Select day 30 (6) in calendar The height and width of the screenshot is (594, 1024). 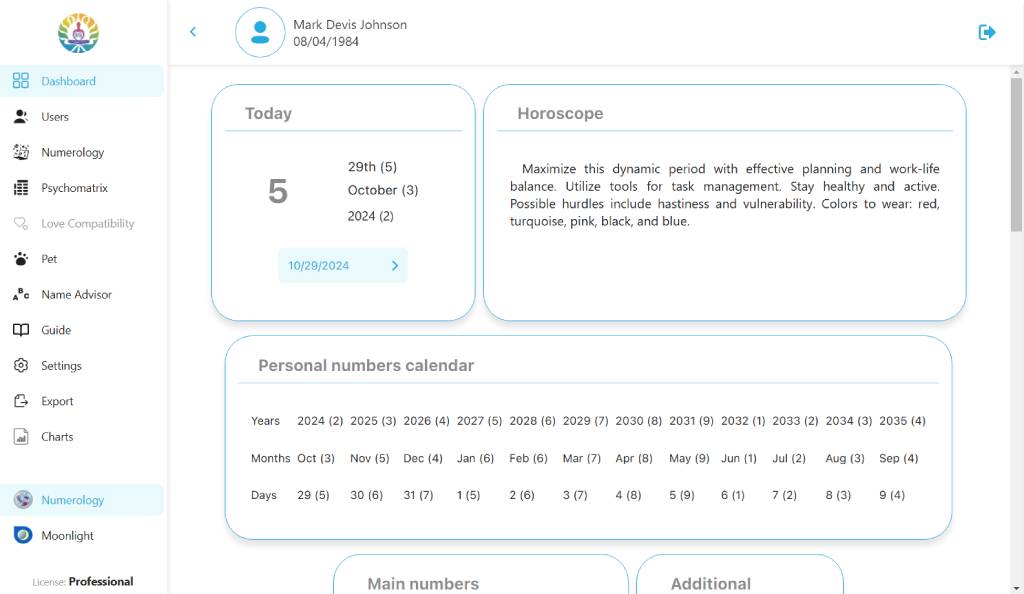coord(366,495)
